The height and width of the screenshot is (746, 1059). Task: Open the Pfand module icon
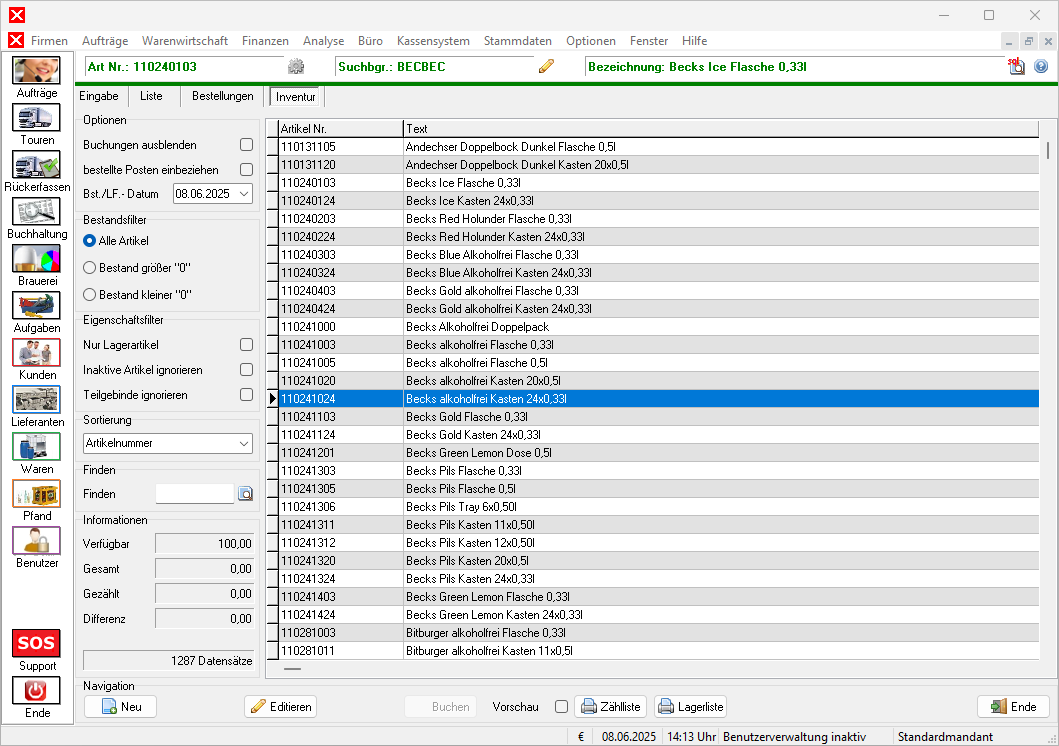(37, 493)
